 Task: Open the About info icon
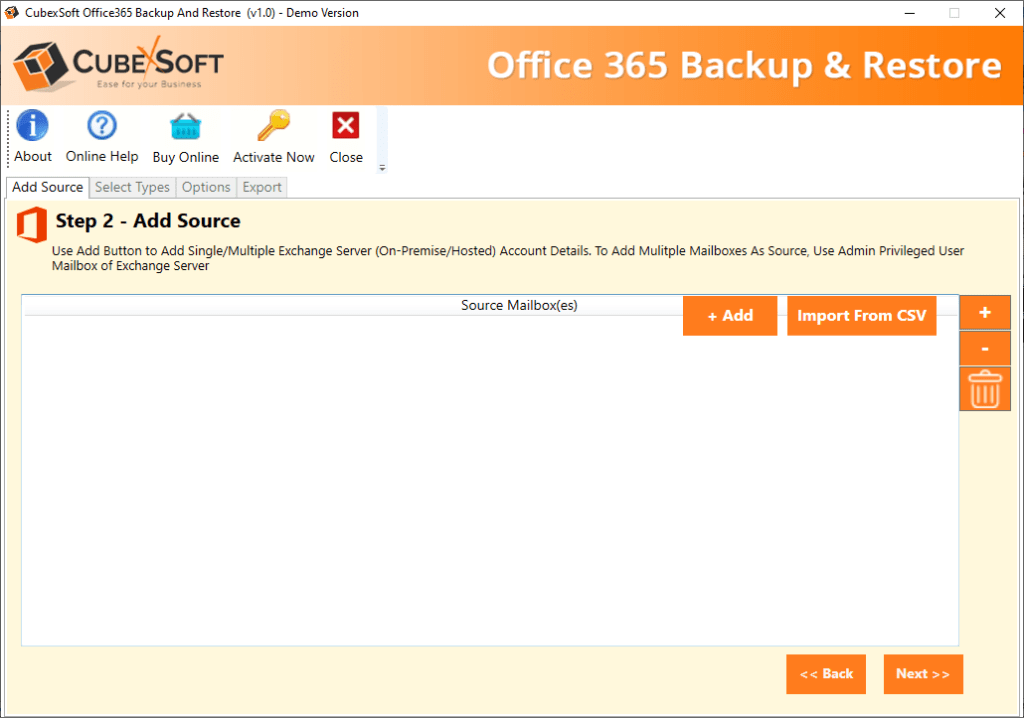32,126
